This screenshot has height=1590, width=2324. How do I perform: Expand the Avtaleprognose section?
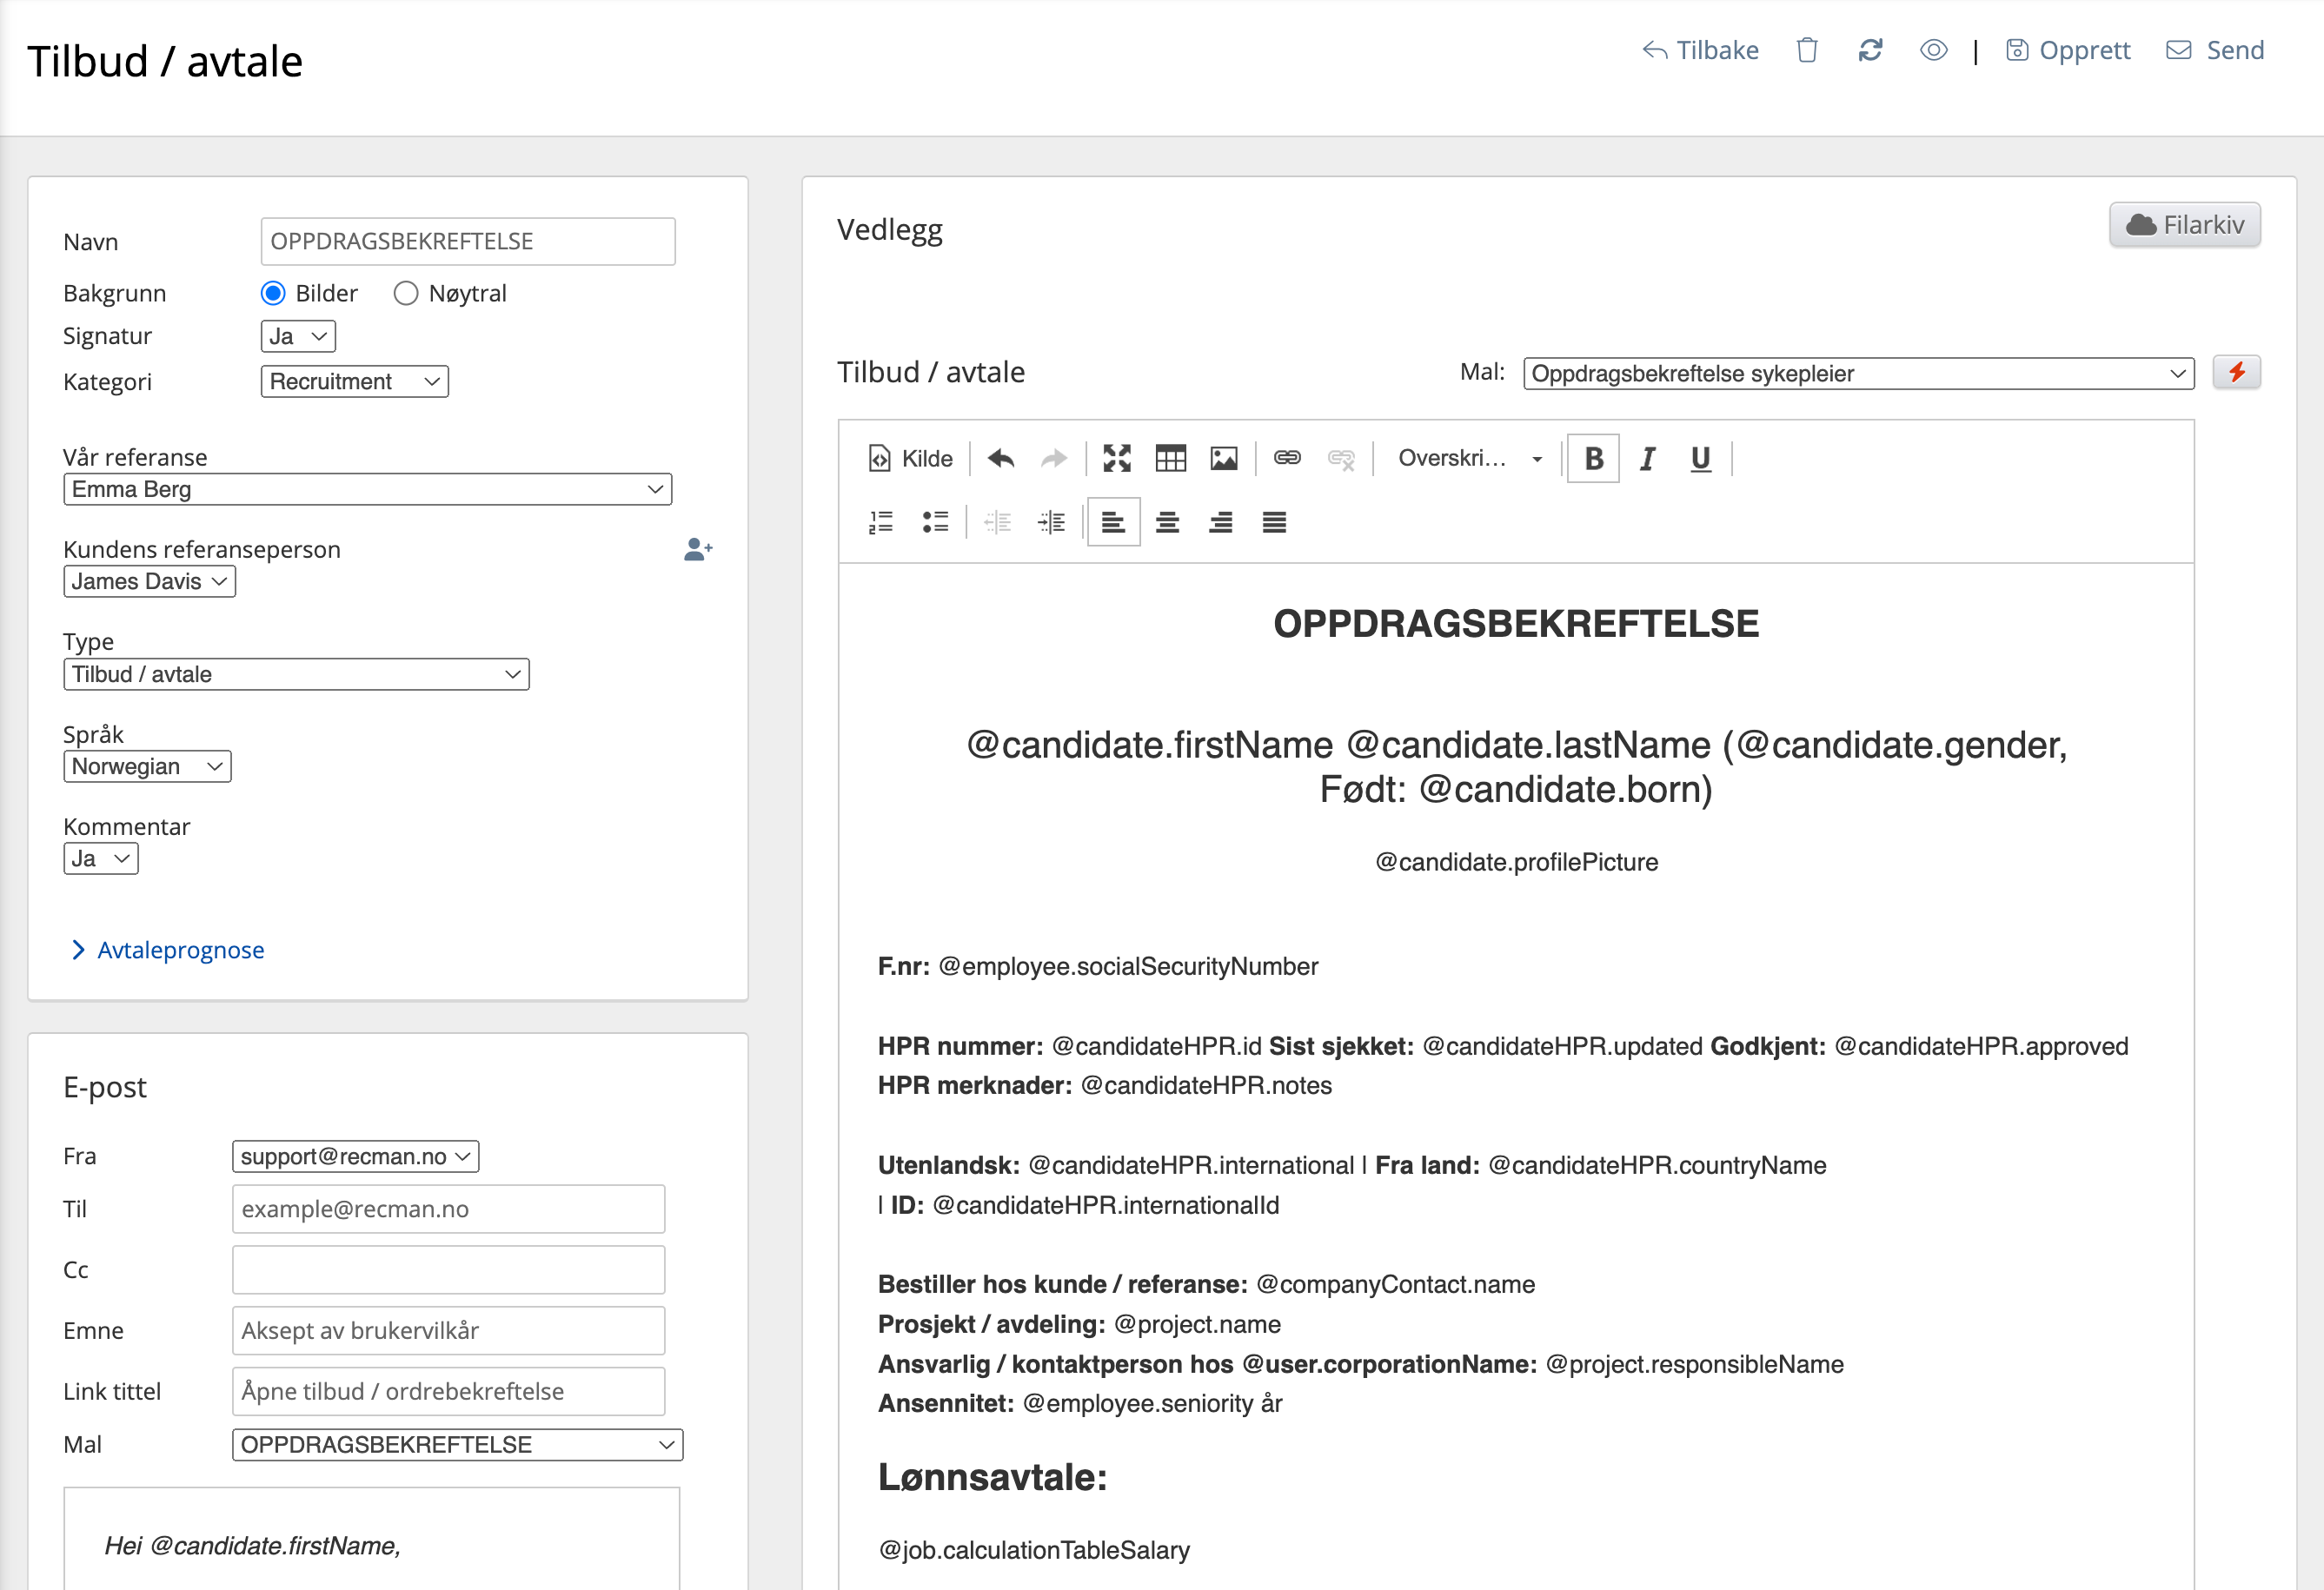[180, 950]
